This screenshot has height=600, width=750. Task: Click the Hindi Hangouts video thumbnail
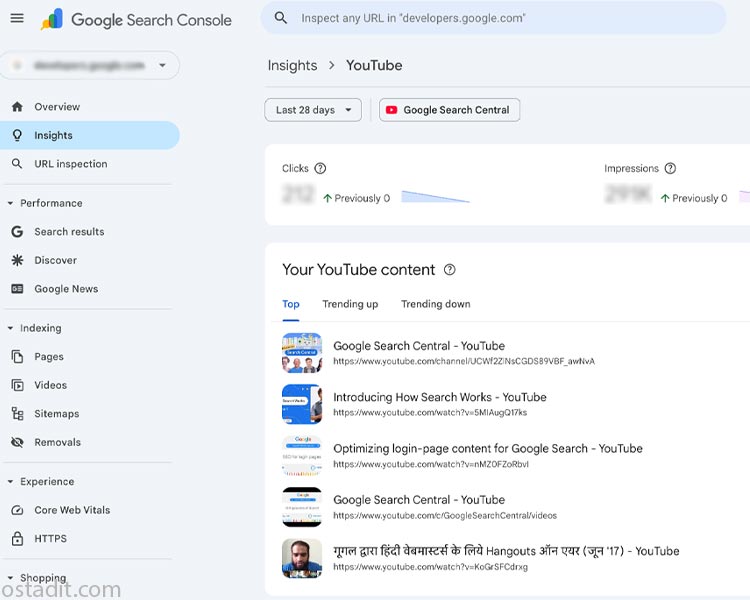pos(302,558)
